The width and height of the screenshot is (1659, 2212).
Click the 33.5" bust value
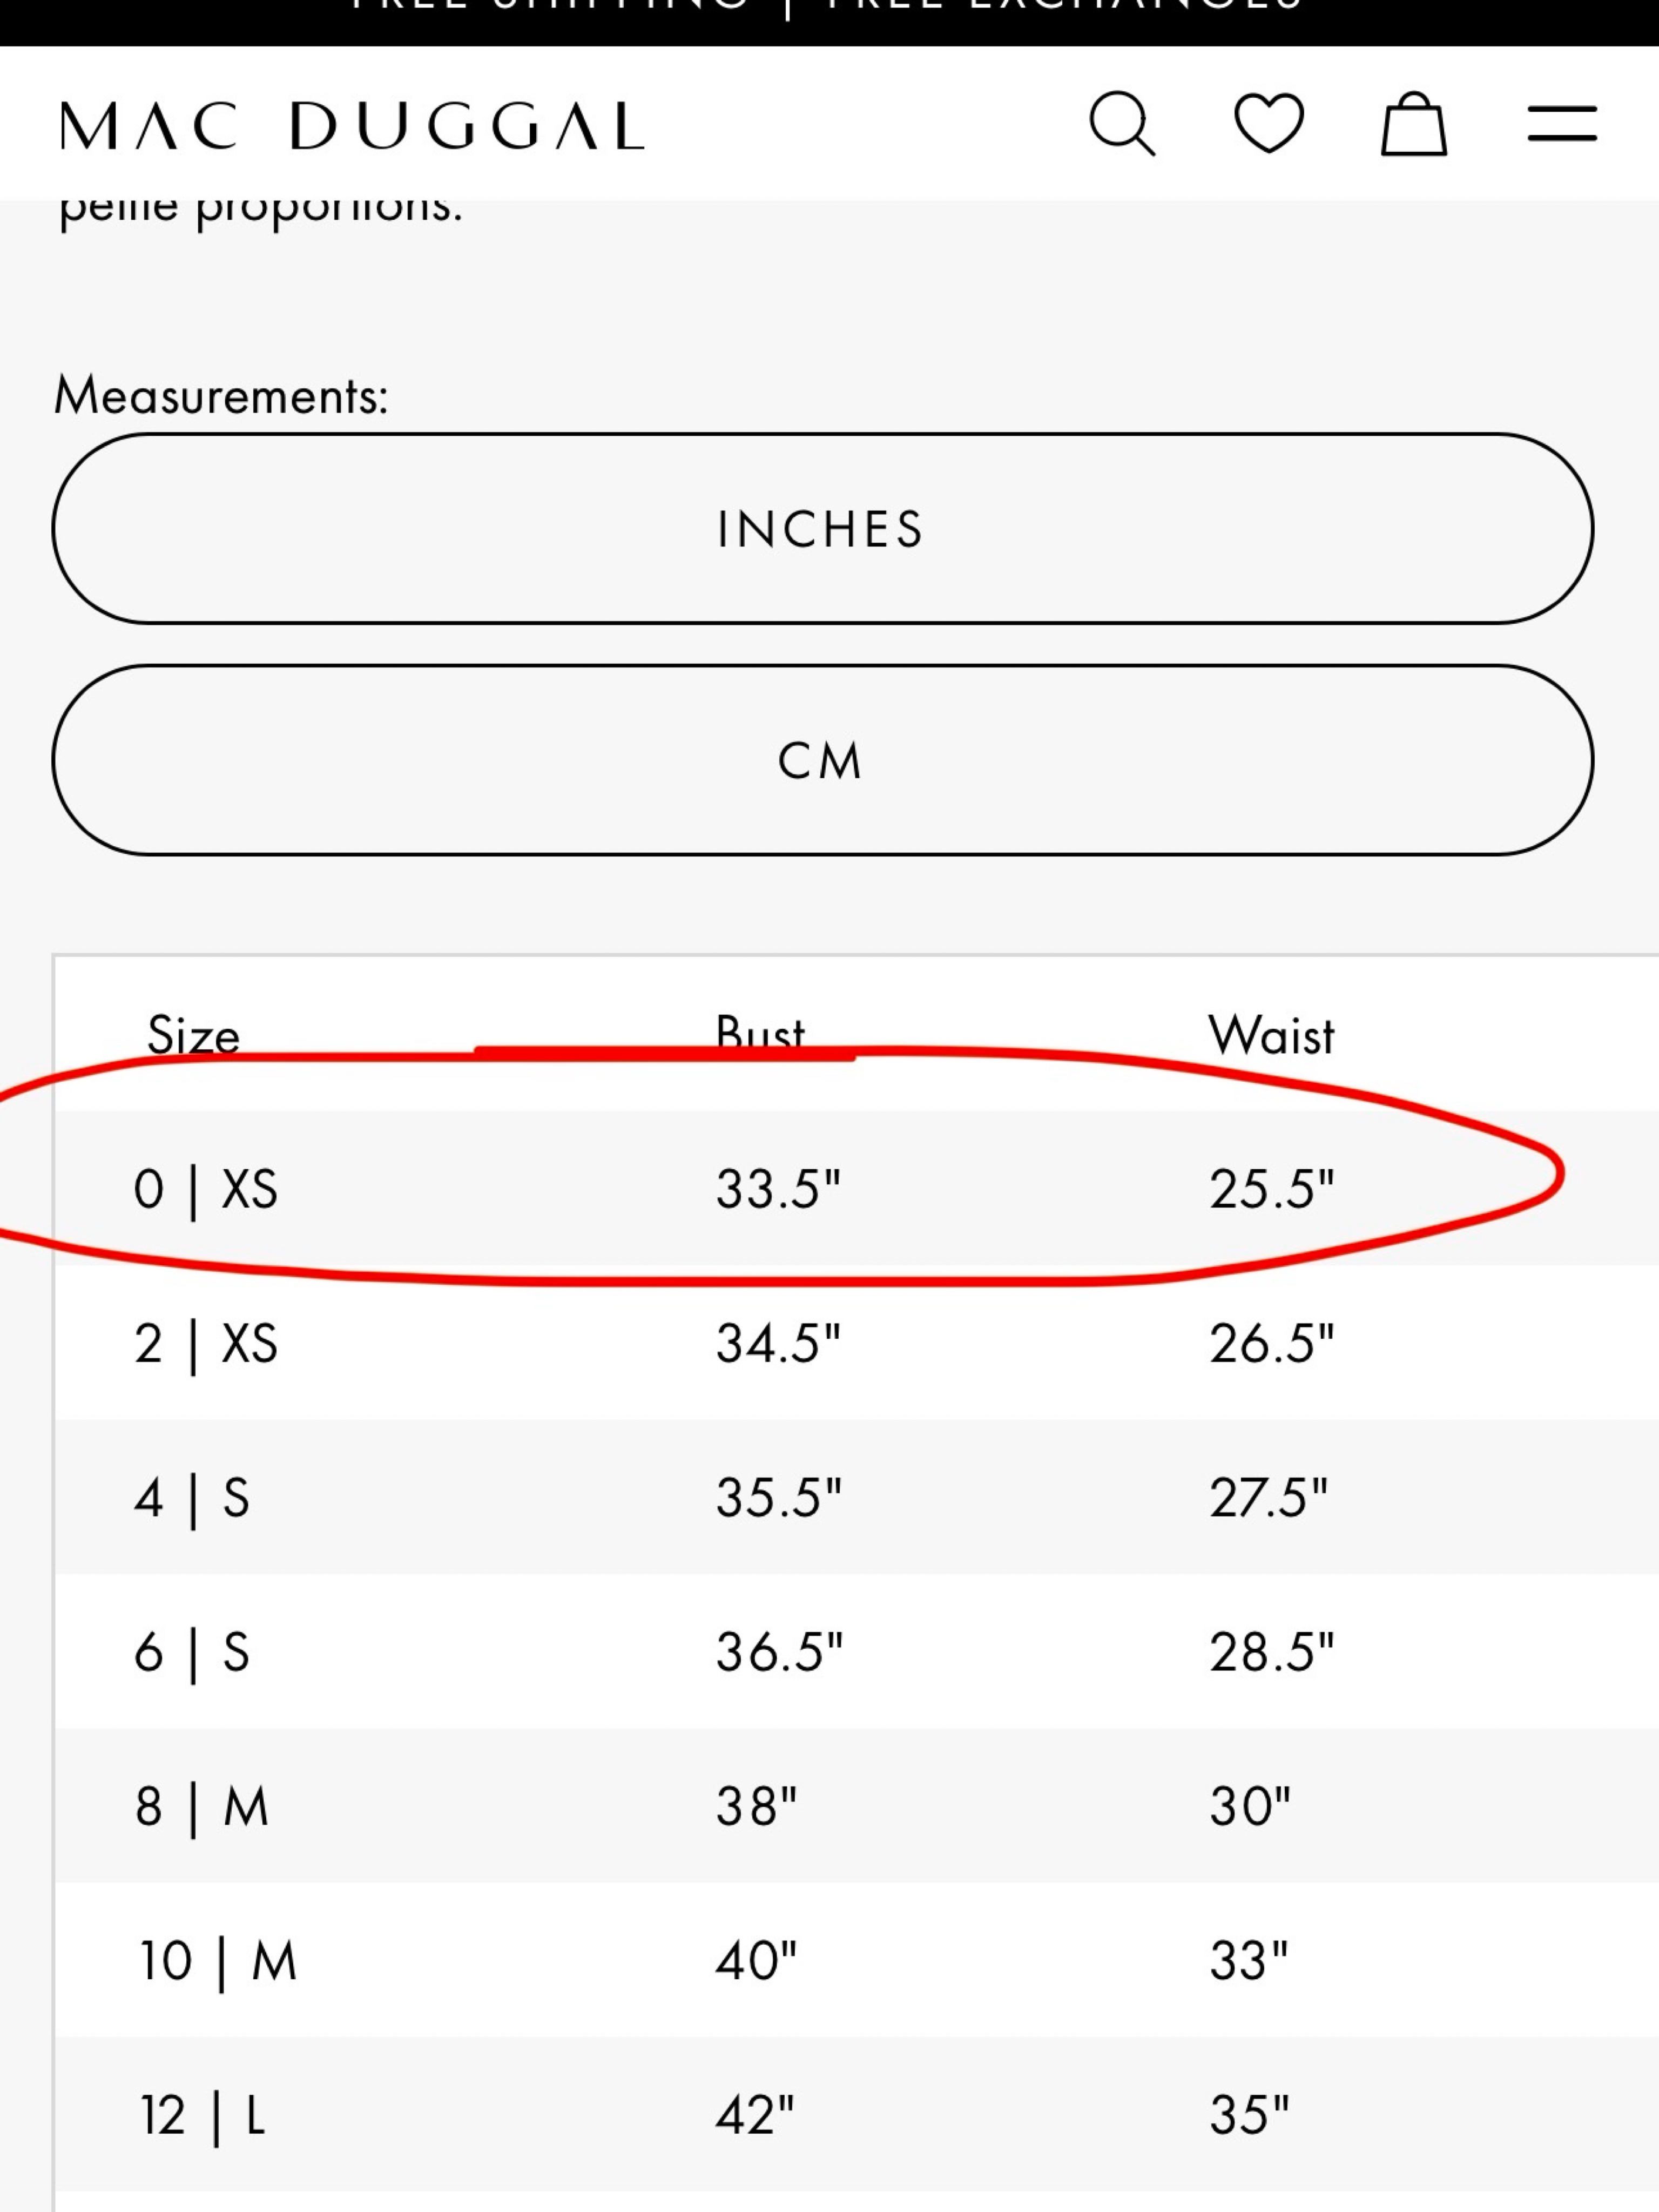pyautogui.click(x=778, y=1189)
